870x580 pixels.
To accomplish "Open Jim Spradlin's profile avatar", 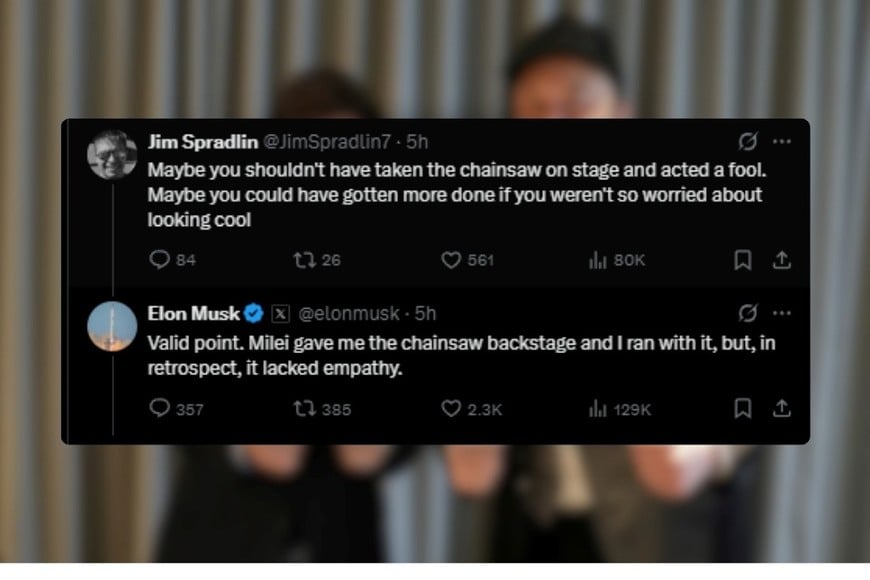I will [112, 155].
